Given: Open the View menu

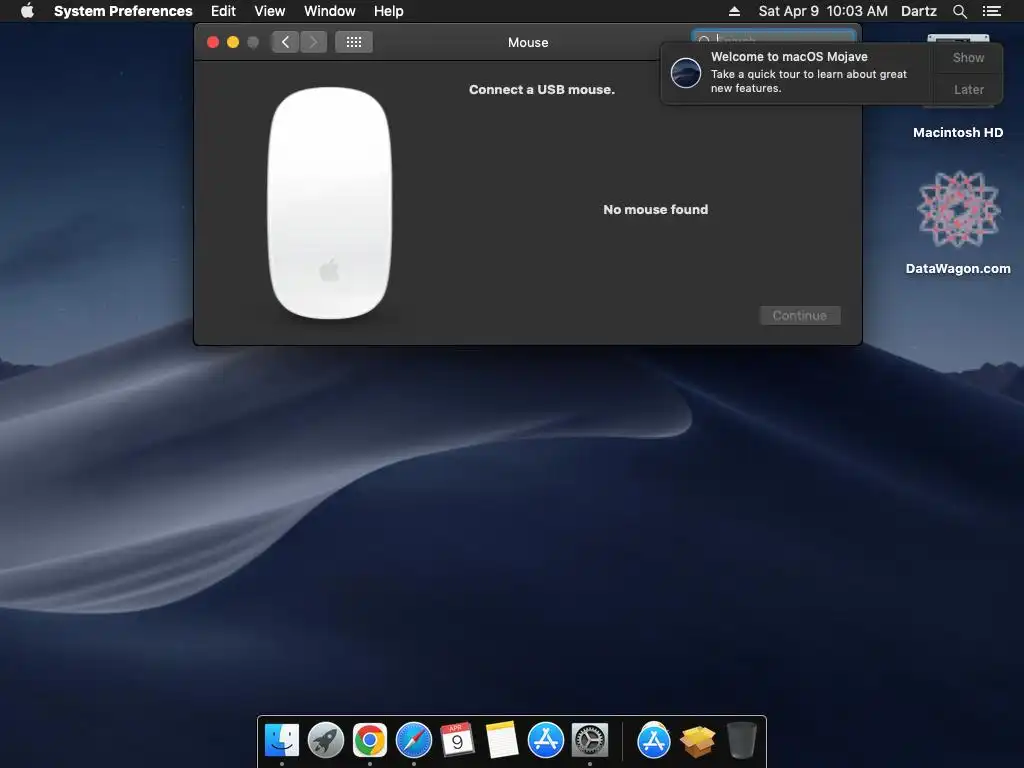Looking at the screenshot, I should pos(270,11).
